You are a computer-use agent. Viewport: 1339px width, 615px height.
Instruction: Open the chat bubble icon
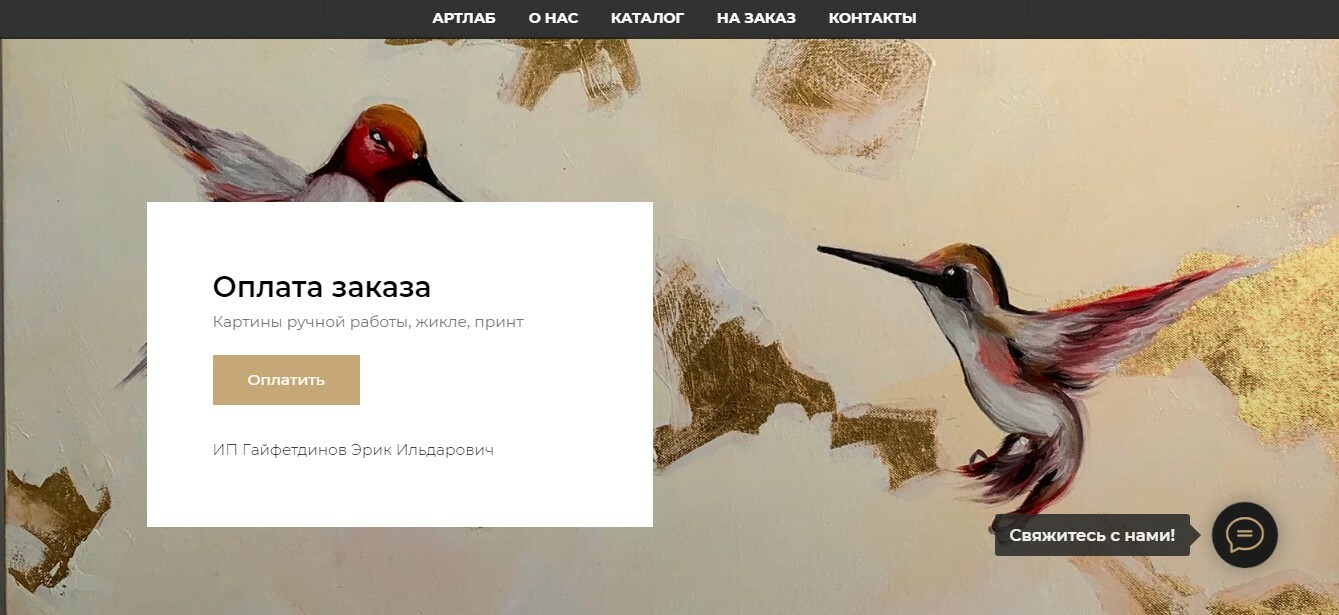click(1244, 535)
